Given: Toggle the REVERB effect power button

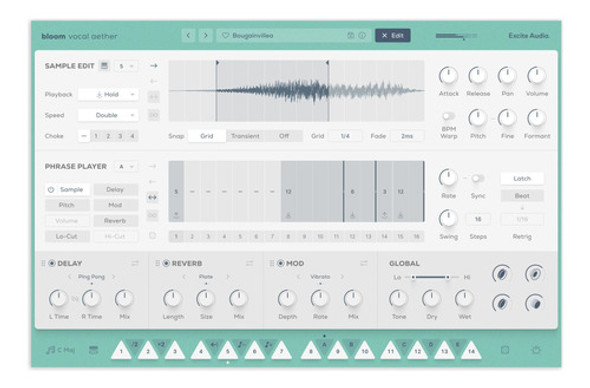Looking at the screenshot, I should point(166,263).
